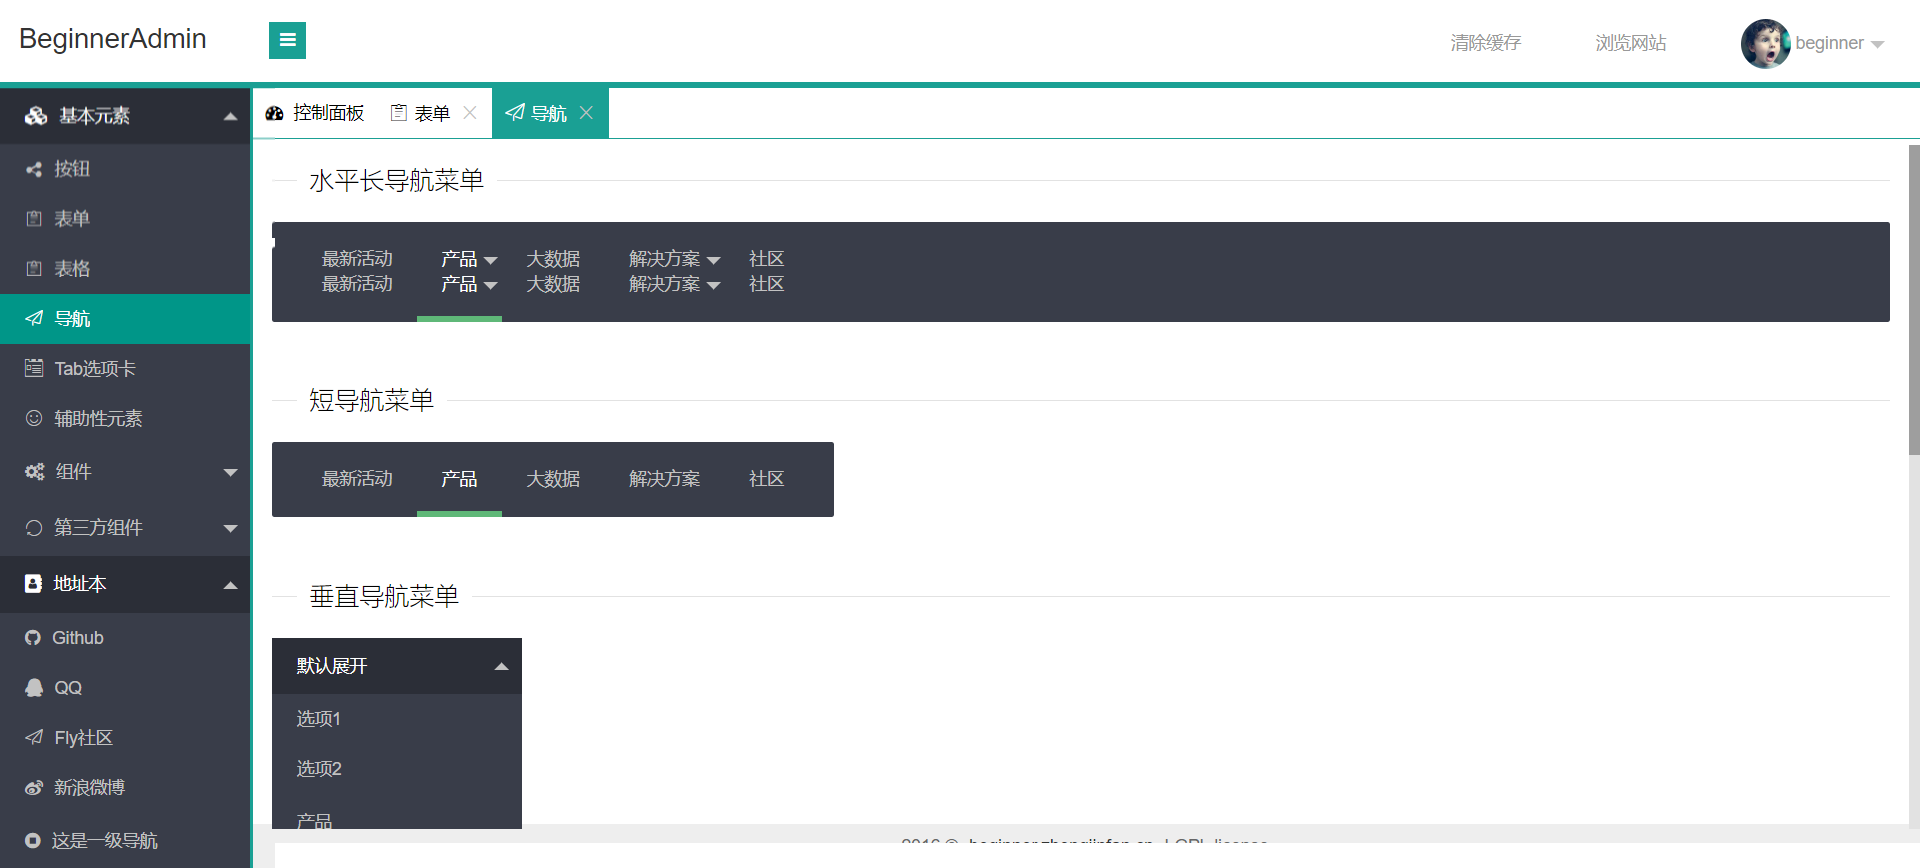This screenshot has width=1920, height=868.
Task: Click the circle icon beside 这是一级导航
Action: 33,840
